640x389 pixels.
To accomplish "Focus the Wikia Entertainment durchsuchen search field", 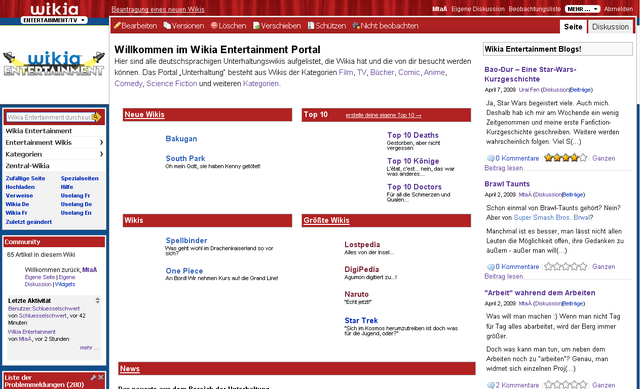I will 49,117.
